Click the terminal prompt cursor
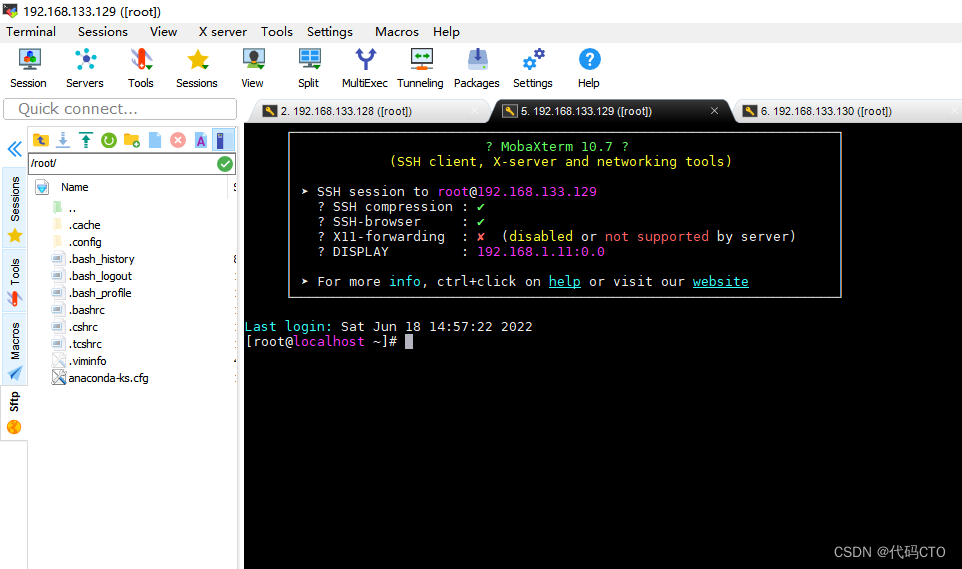The width and height of the screenshot is (962, 569). 409,342
